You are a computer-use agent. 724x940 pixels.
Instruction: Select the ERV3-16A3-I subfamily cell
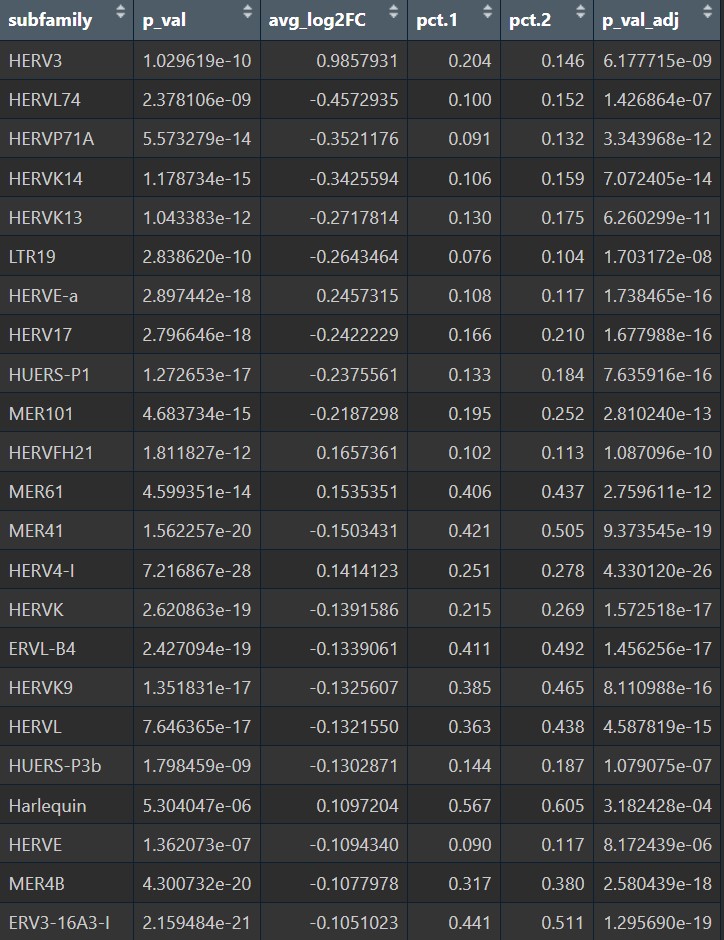(x=59, y=922)
